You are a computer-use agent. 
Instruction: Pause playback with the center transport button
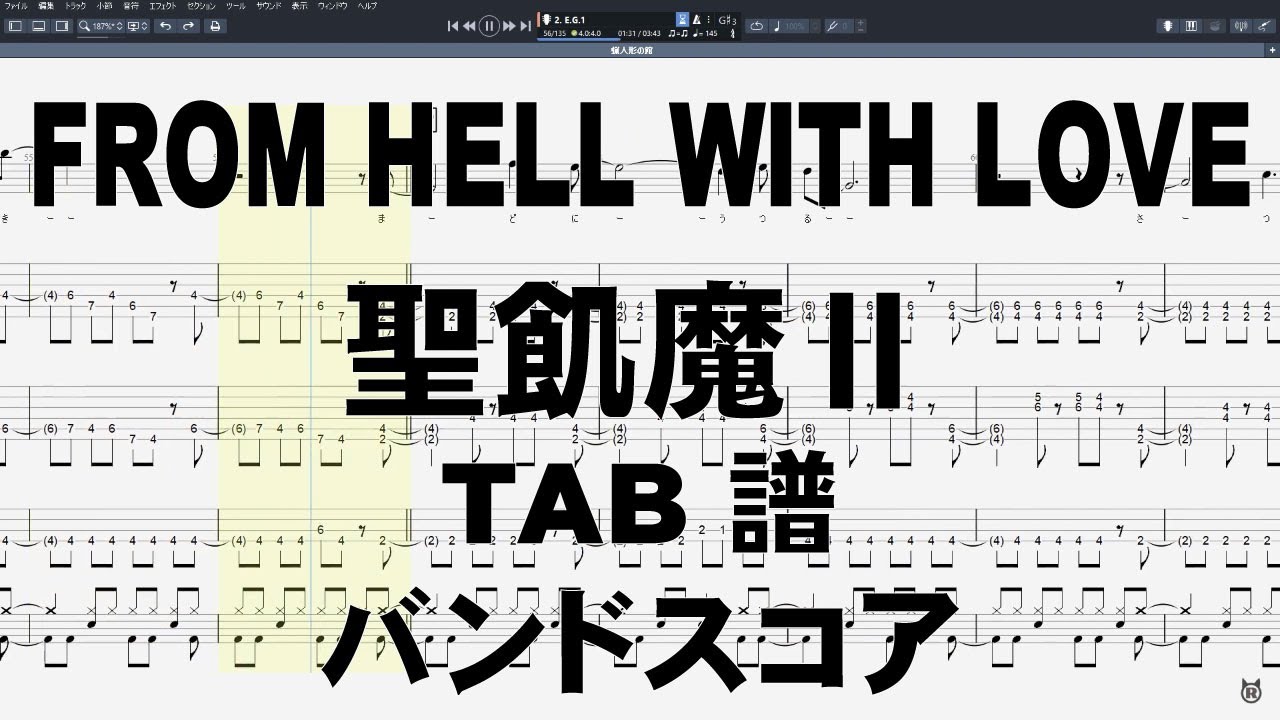point(489,26)
